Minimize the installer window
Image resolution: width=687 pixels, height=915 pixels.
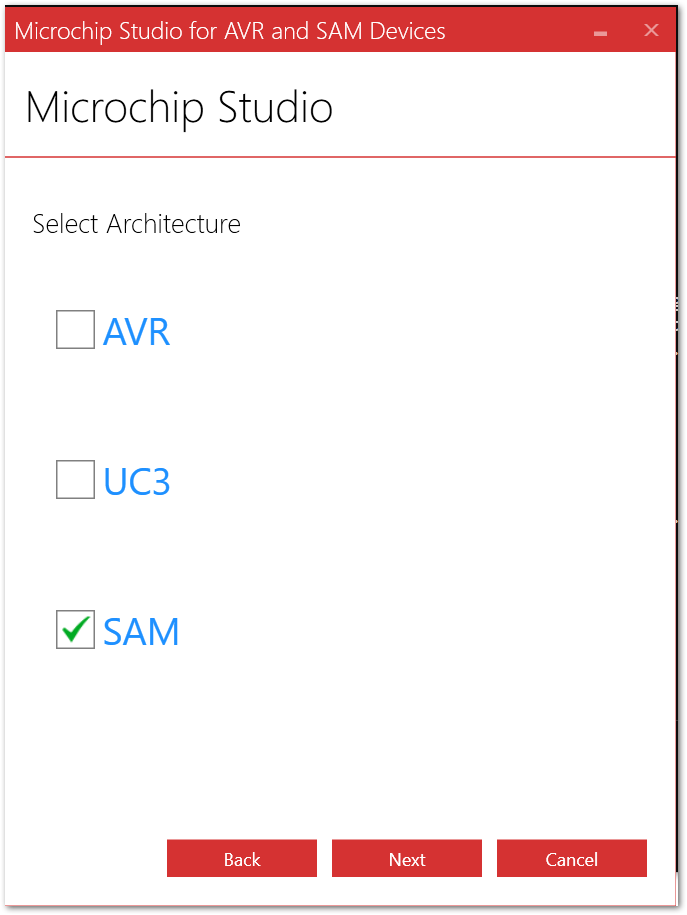pyautogui.click(x=600, y=33)
